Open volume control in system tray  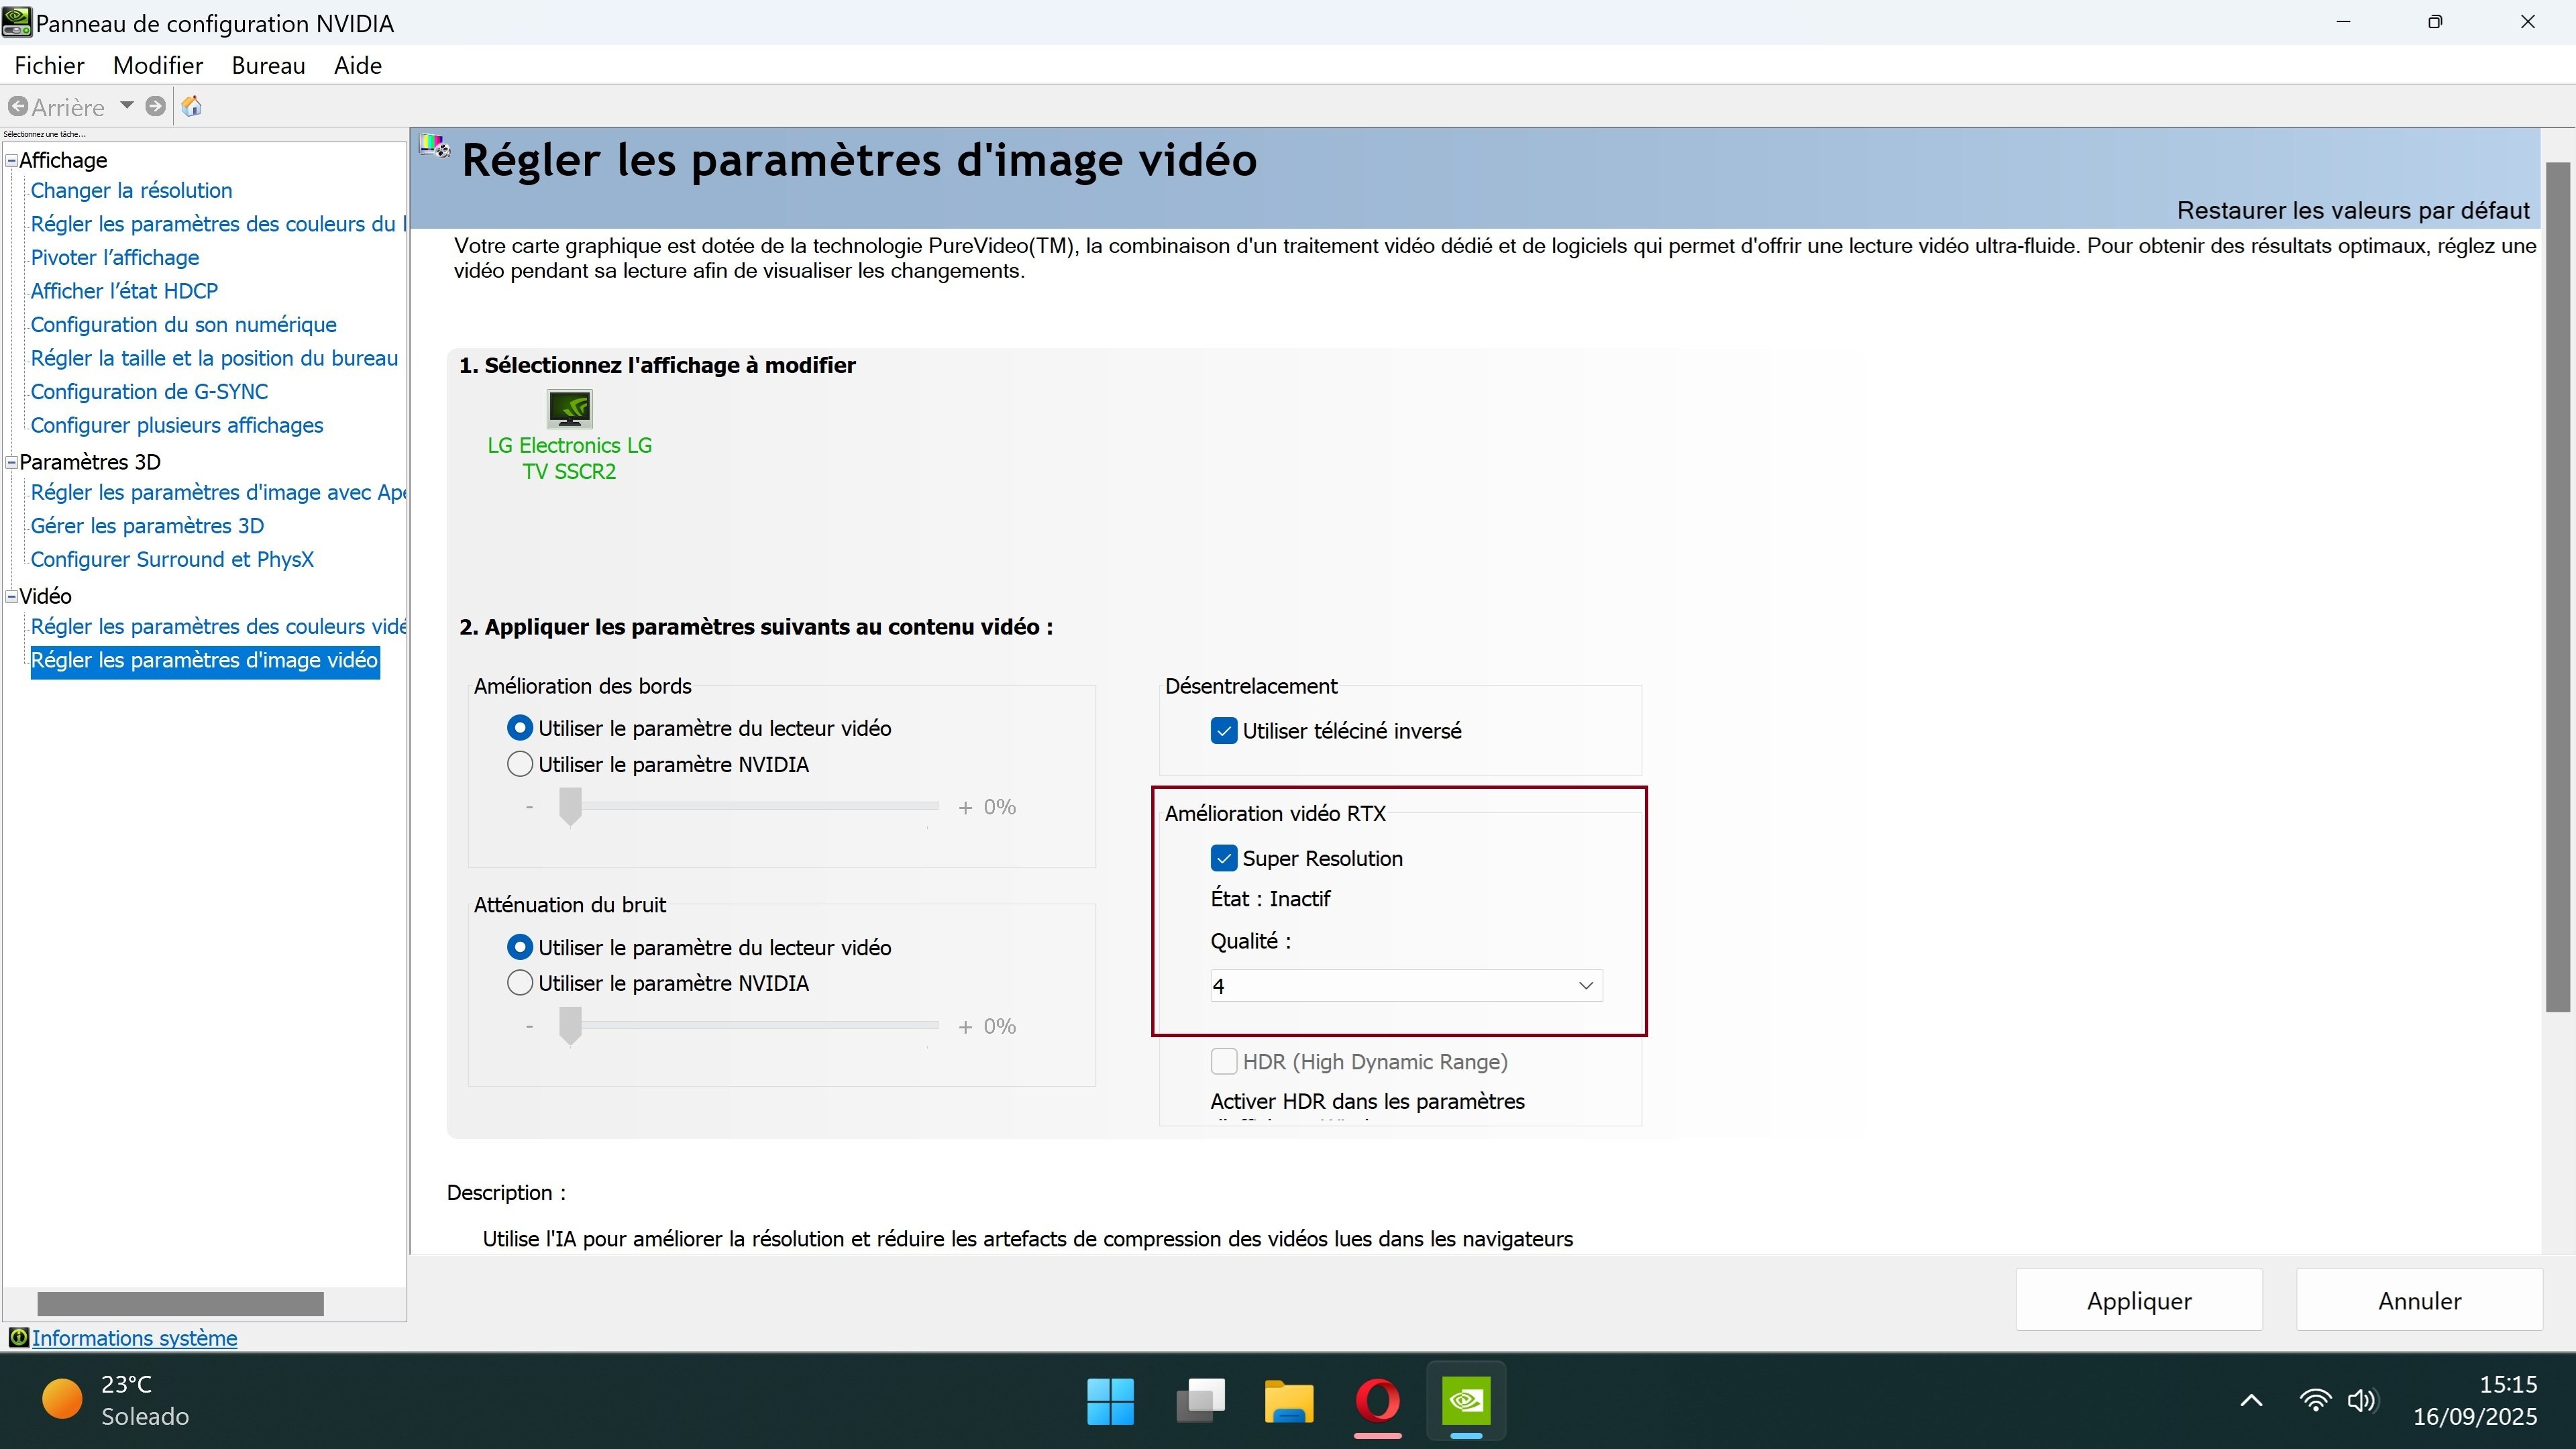(2362, 1400)
